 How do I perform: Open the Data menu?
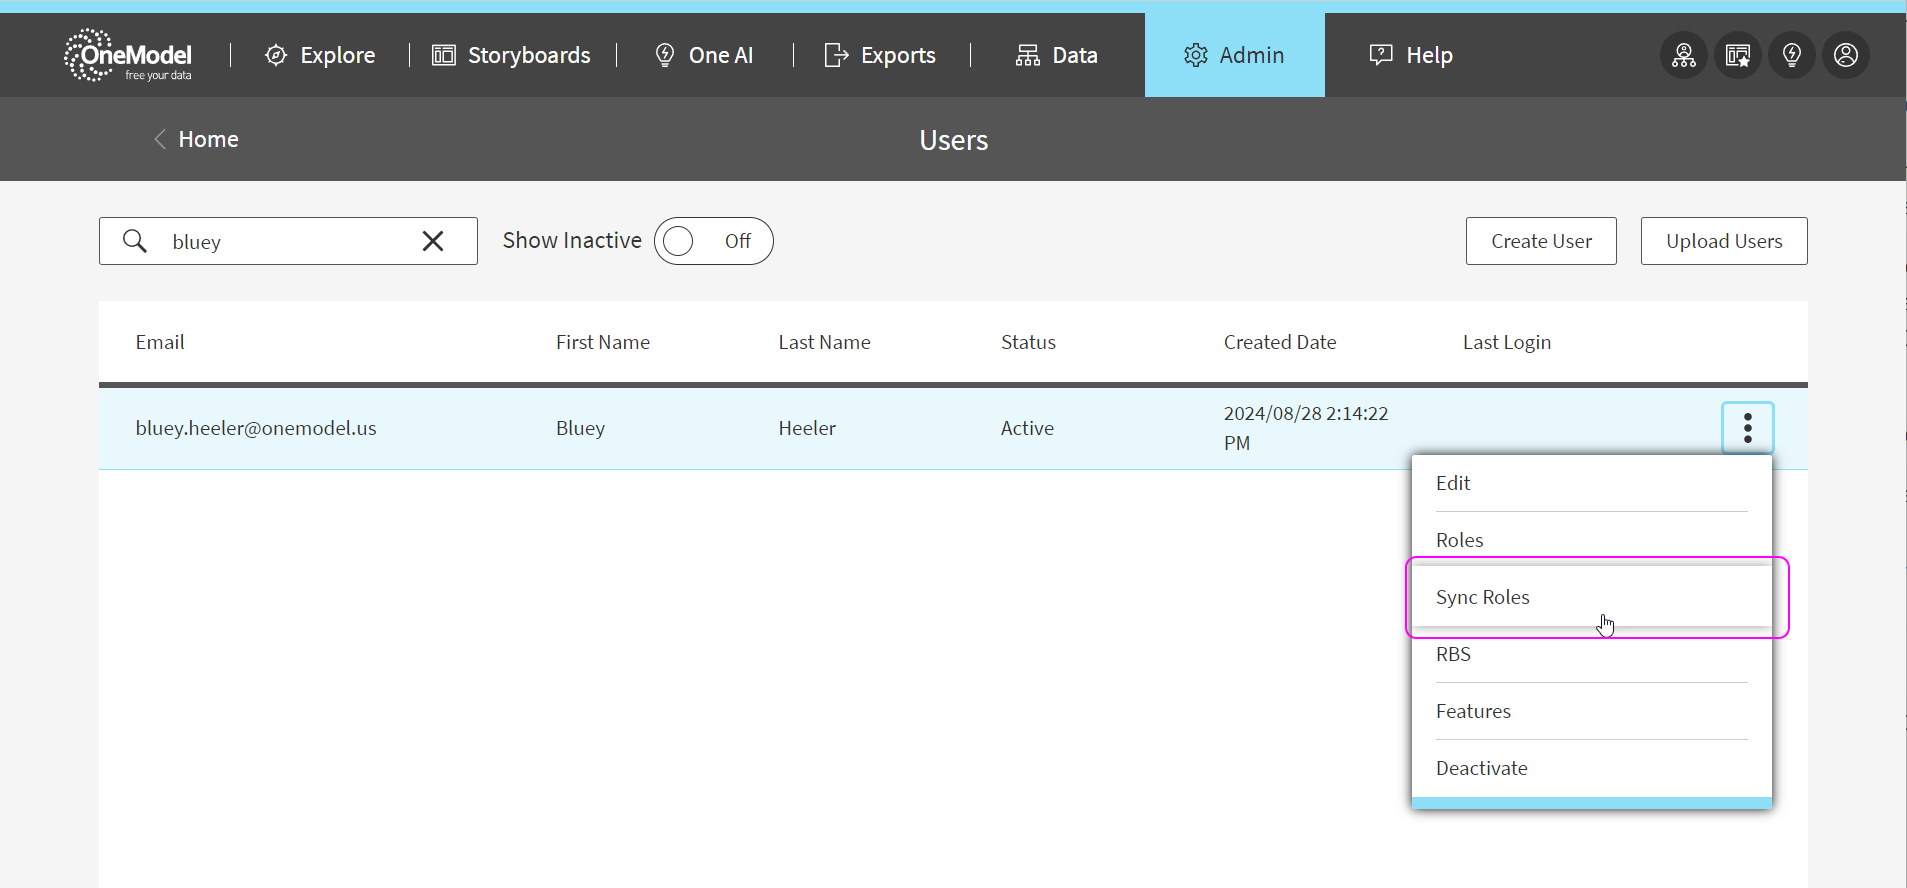click(x=1057, y=55)
